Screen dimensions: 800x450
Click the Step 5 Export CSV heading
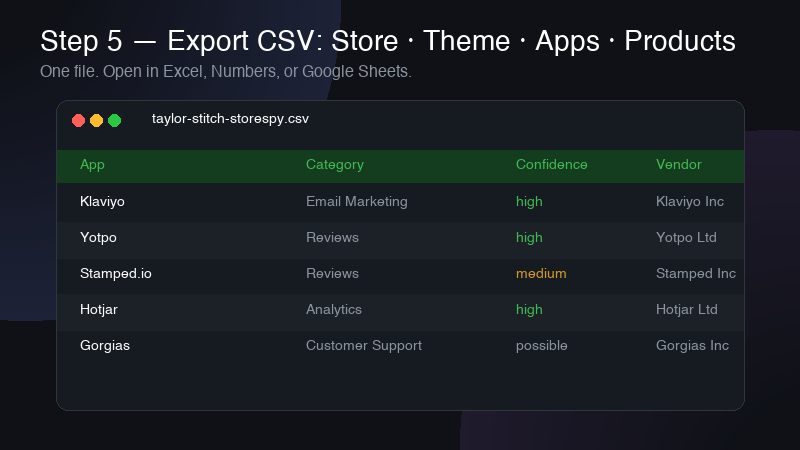pyautogui.click(x=388, y=41)
